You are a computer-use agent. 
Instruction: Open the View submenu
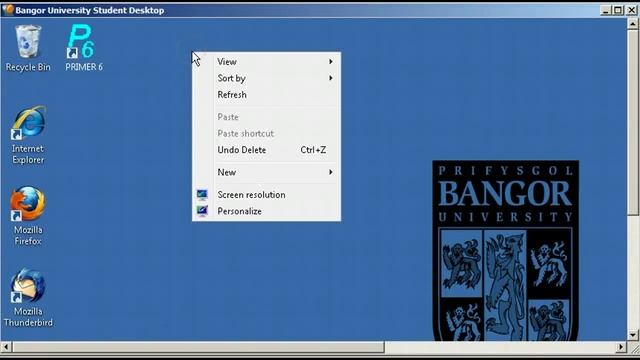pyautogui.click(x=267, y=62)
